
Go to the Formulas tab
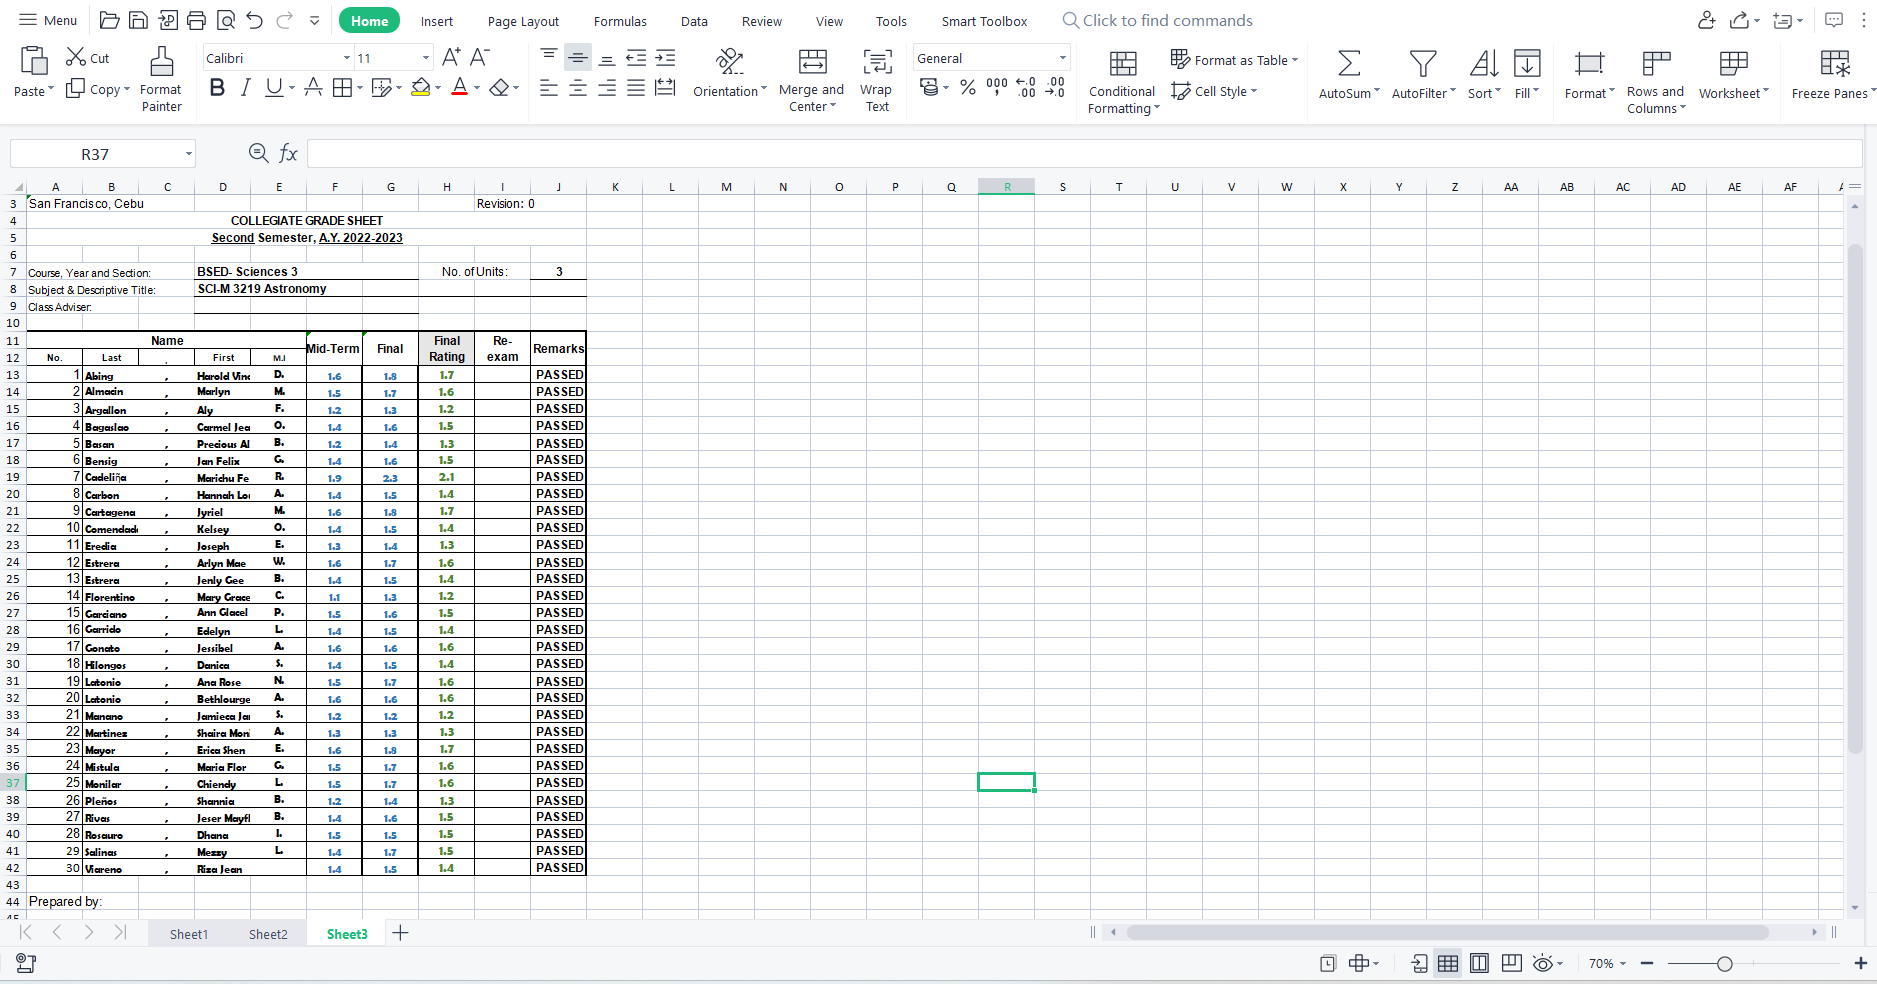[x=620, y=21]
